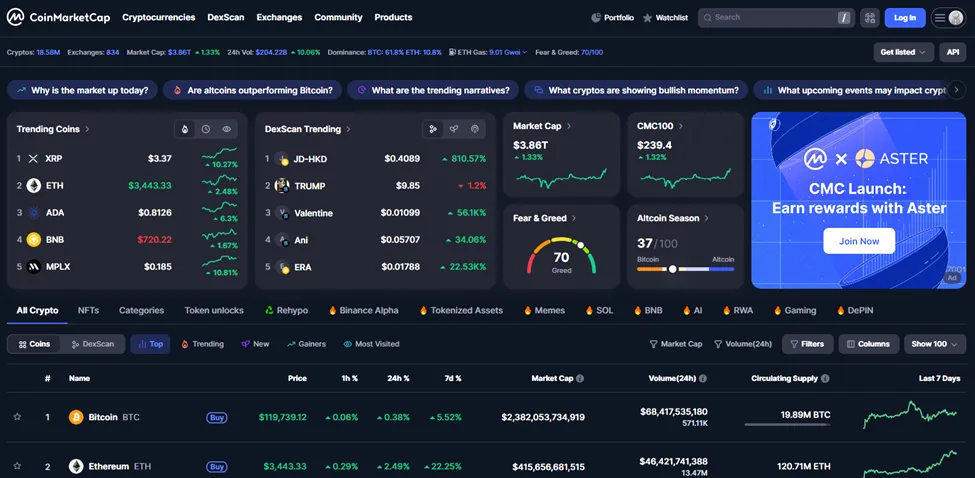Expand Trending Coins chevron header
The image size is (975, 478).
(53, 129)
